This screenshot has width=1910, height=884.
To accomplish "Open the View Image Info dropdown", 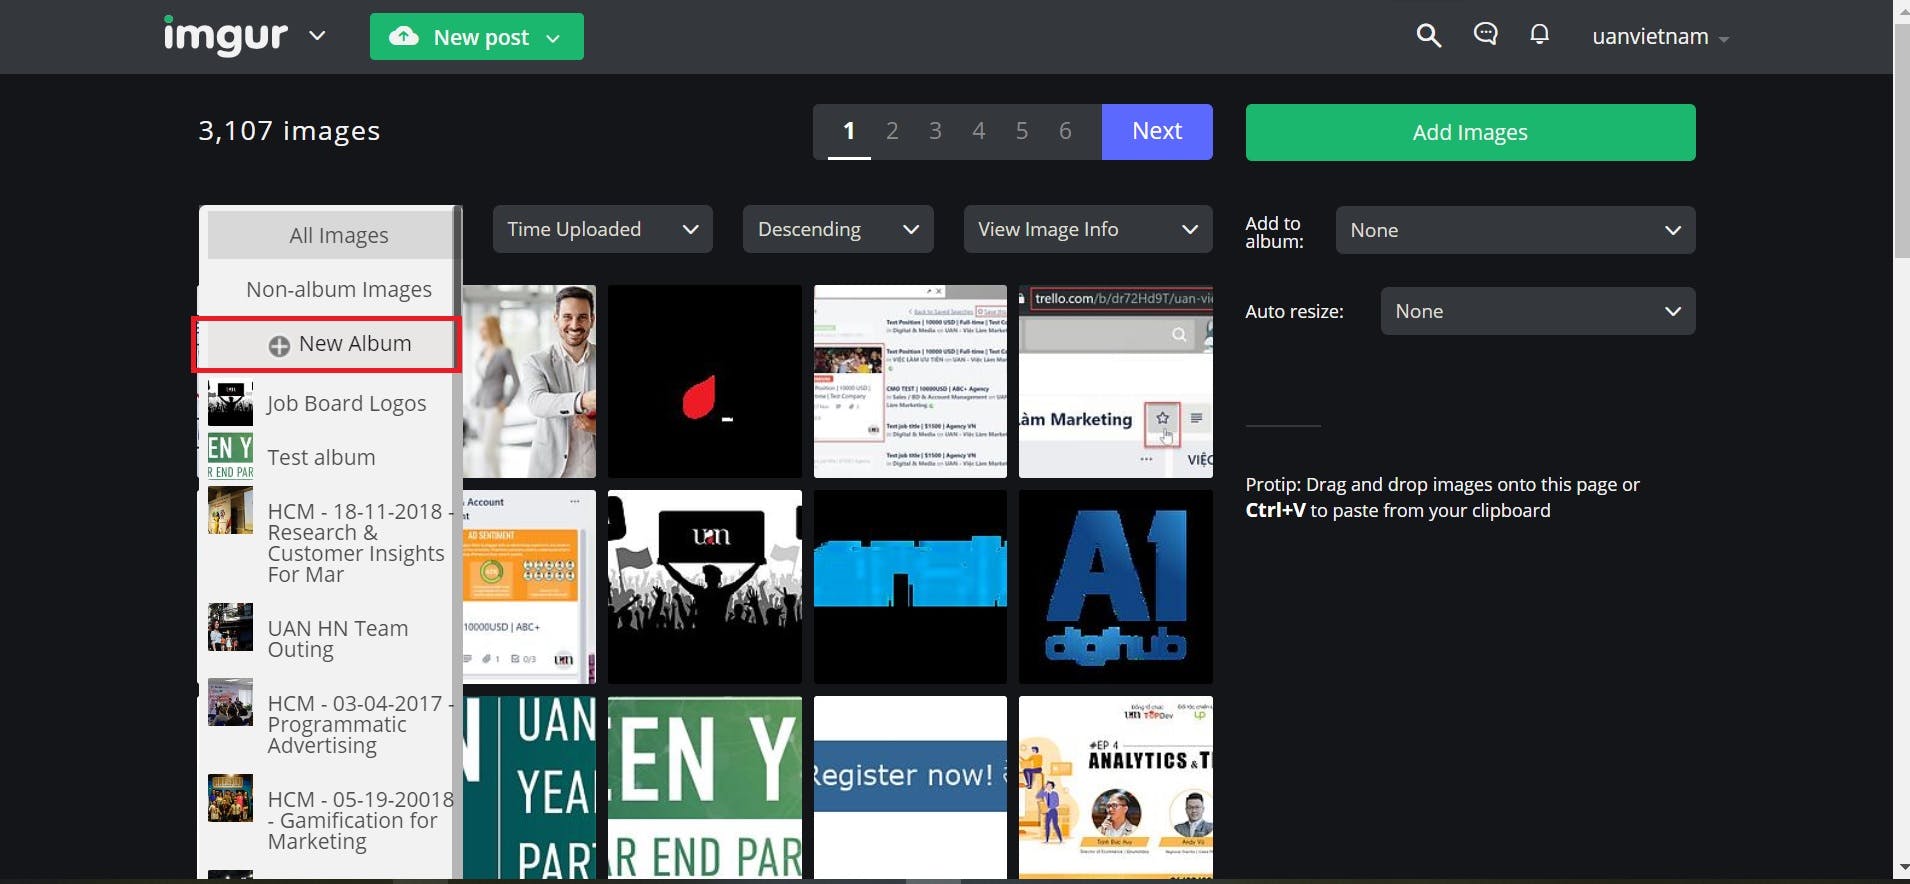I will [x=1088, y=229].
